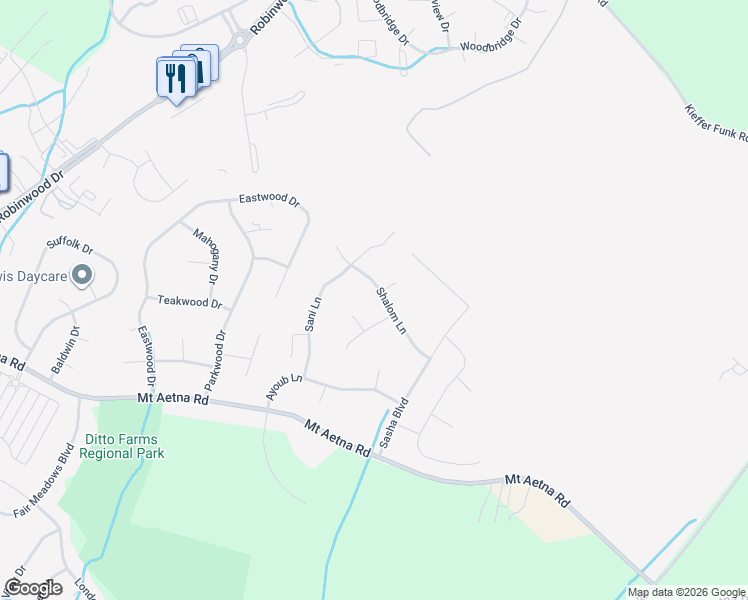Click the Suffolk Dr street label
Image resolution: width=748 pixels, height=600 pixels.
click(x=70, y=245)
